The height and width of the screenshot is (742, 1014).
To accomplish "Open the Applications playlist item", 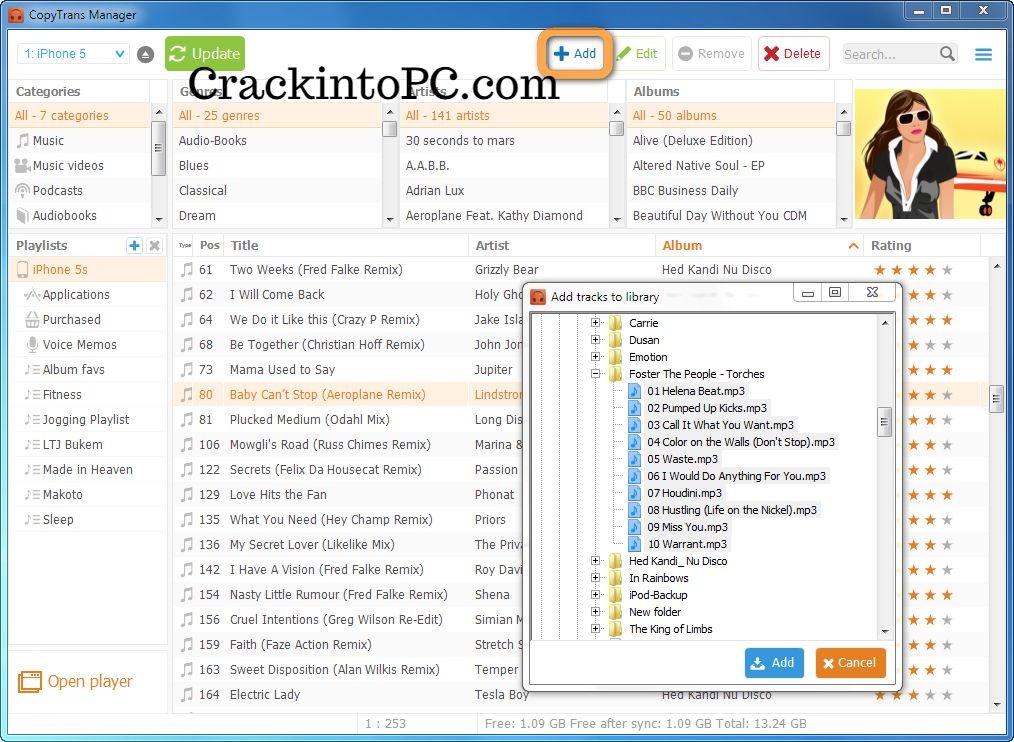I will 88,294.
